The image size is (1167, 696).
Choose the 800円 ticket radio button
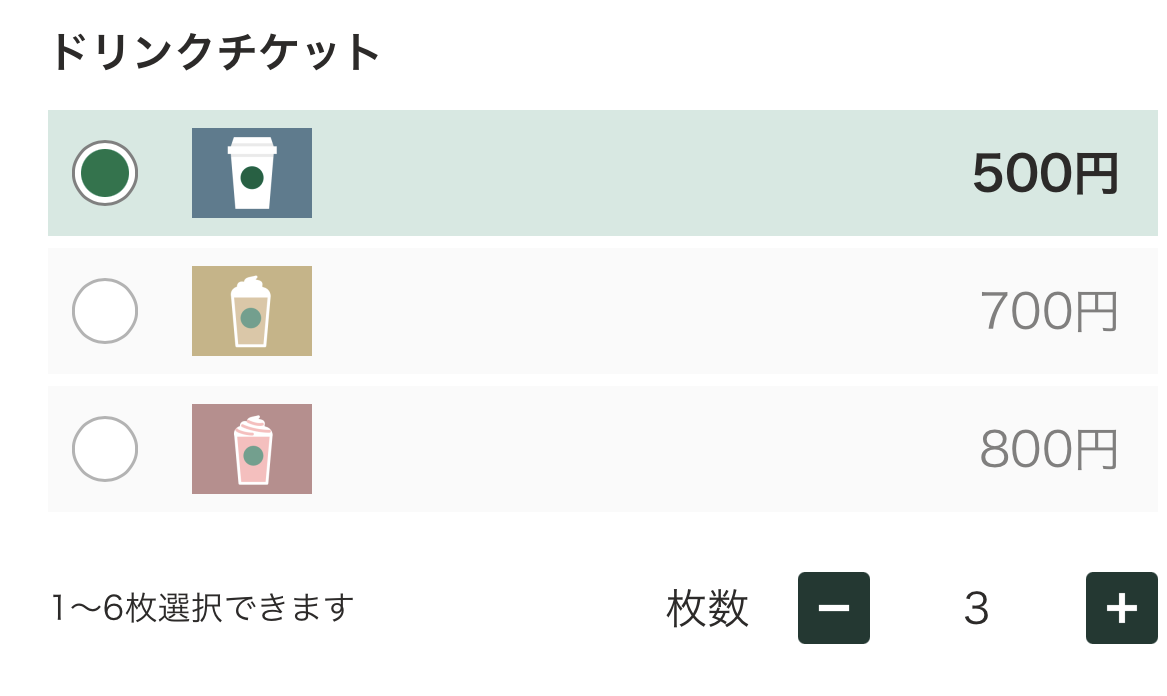click(105, 449)
